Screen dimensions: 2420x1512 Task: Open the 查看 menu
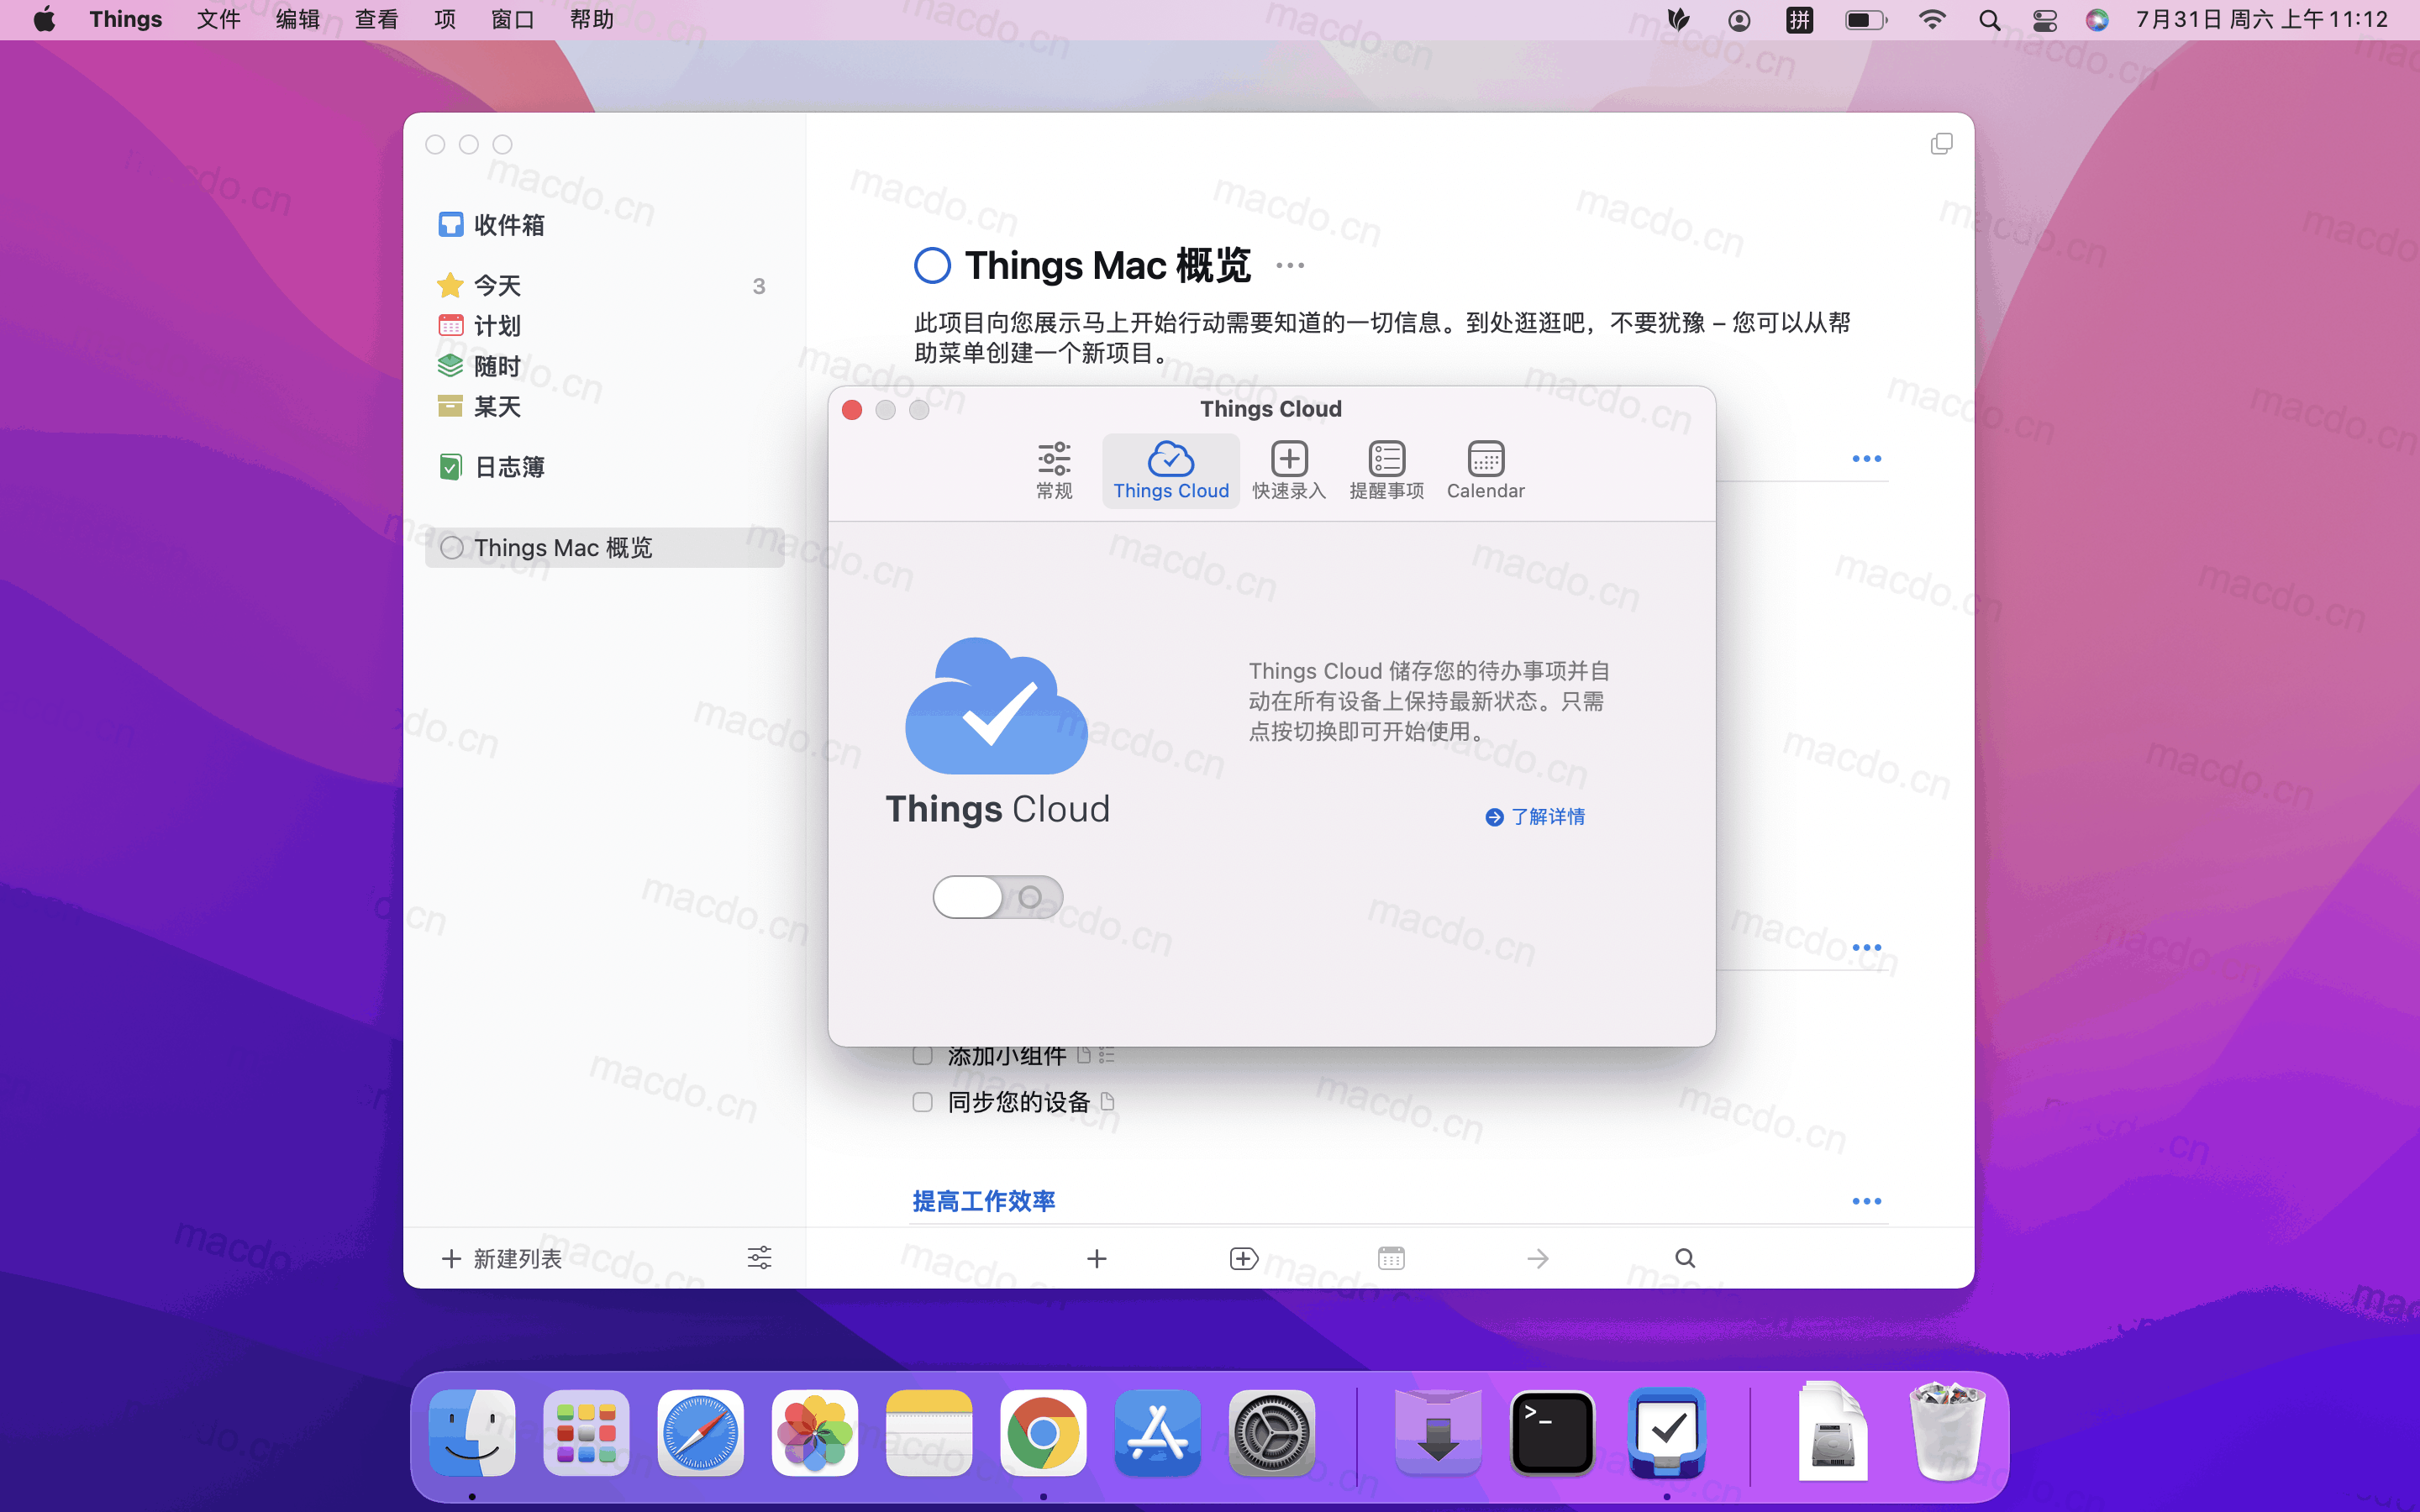(x=376, y=20)
